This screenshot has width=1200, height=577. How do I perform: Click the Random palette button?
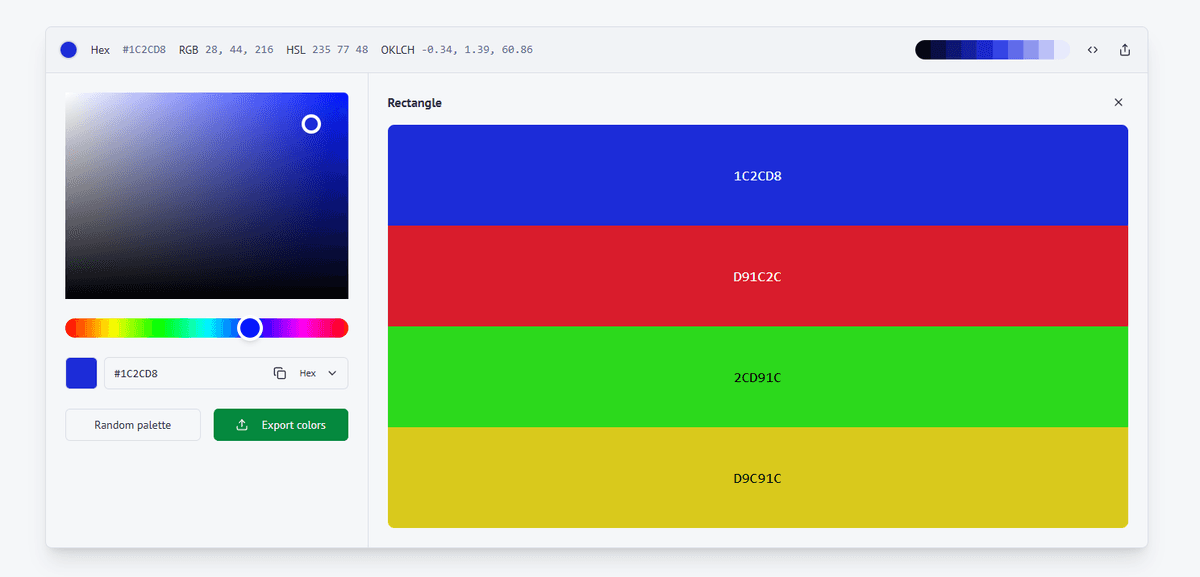click(132, 424)
